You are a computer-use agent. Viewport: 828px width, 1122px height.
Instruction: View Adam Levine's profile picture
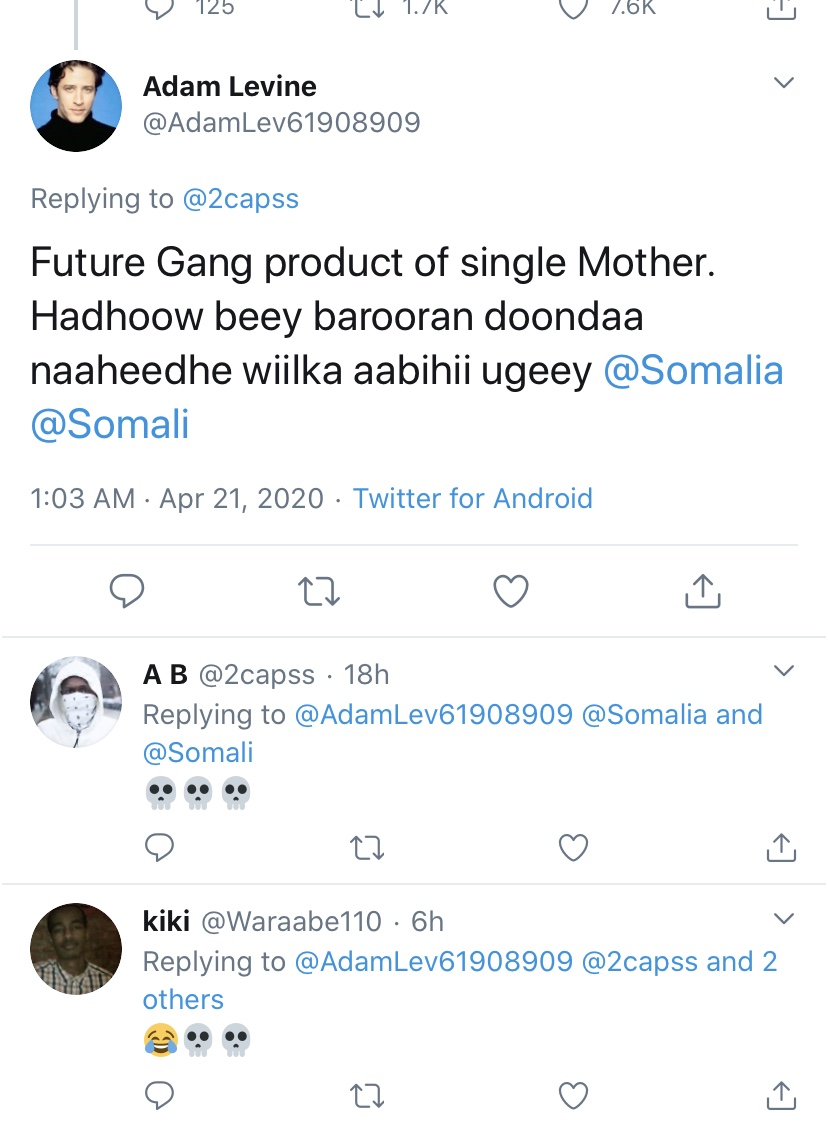[76, 106]
